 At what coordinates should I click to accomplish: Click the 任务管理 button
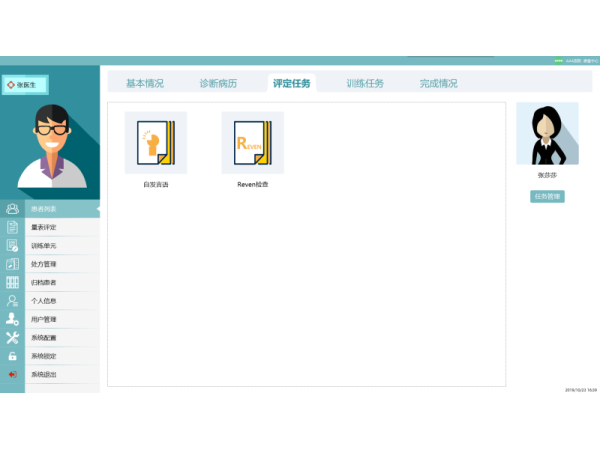(547, 197)
